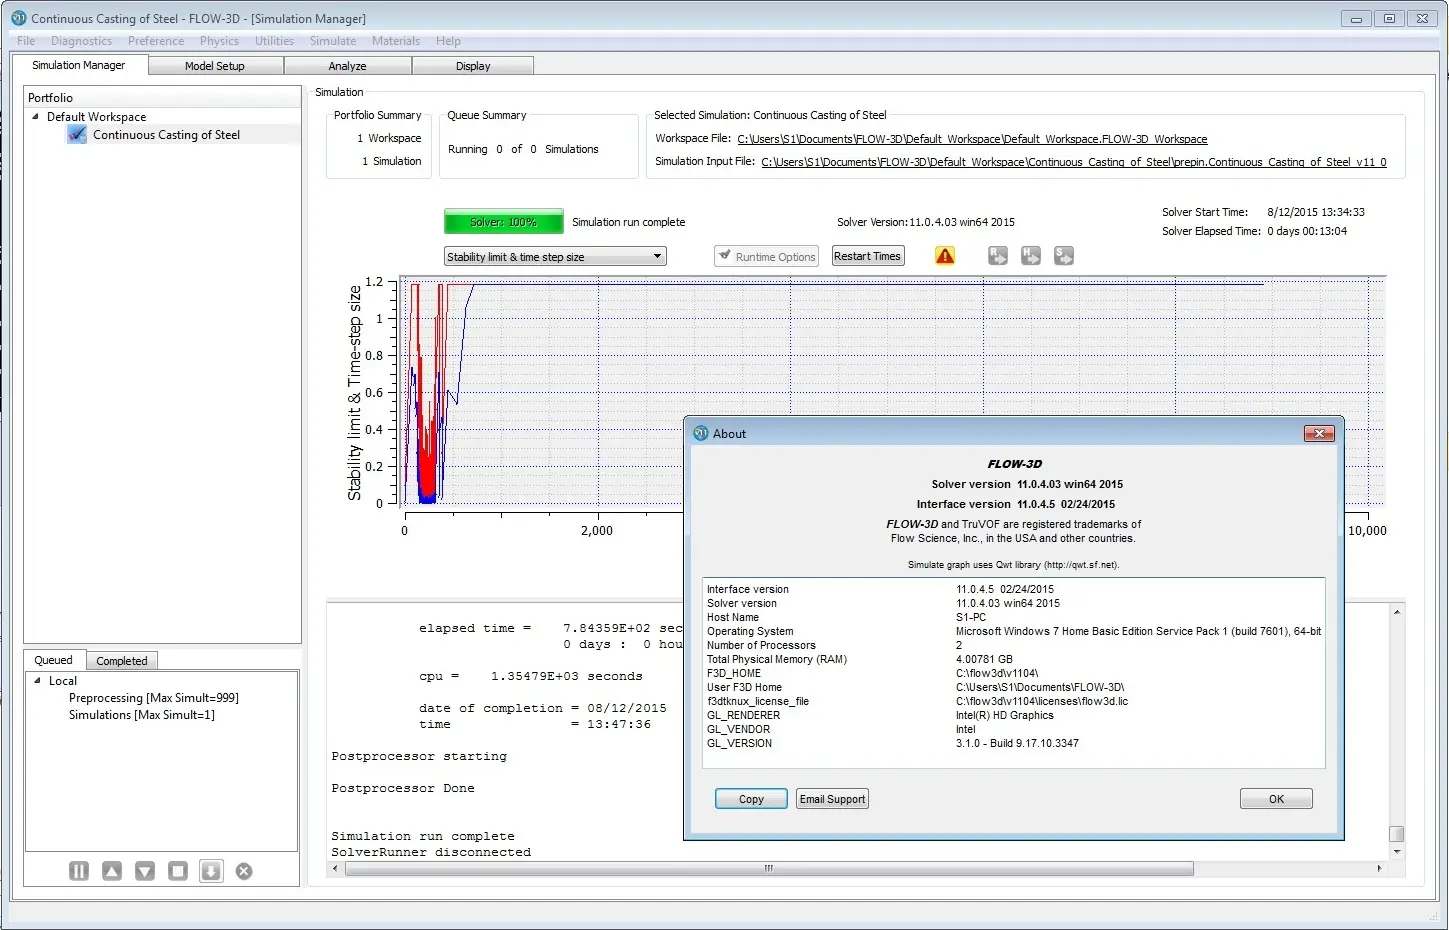Open the Diagnostics menu
Viewport: 1449px width, 930px height.
pyautogui.click(x=82, y=41)
